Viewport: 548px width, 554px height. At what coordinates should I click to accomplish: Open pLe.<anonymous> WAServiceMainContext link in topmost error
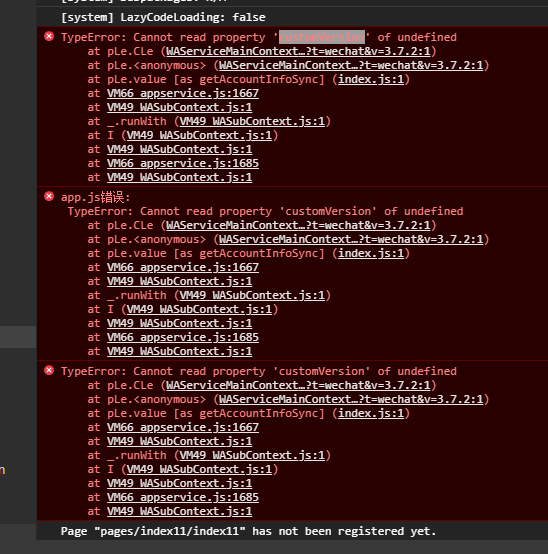[x=351, y=65]
